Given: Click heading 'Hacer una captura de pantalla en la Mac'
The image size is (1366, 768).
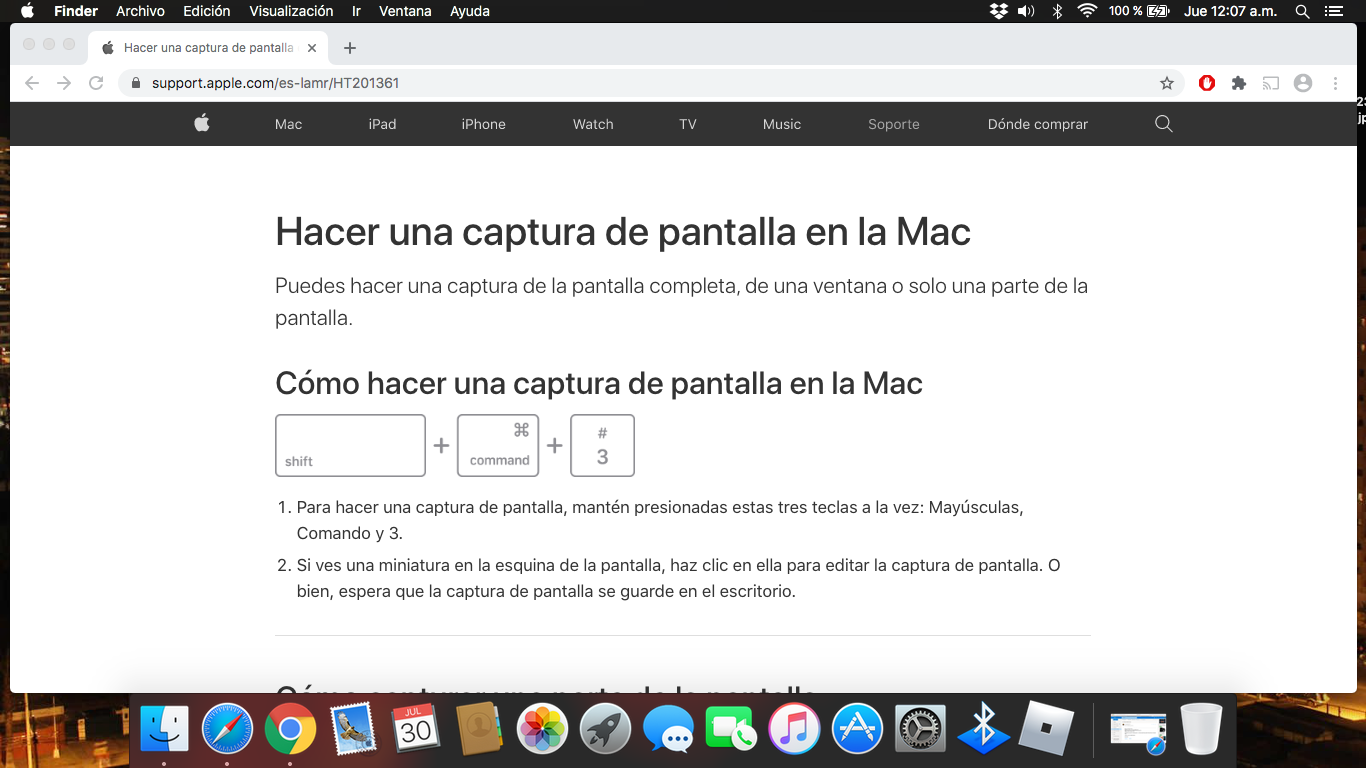Looking at the screenshot, I should 623,232.
